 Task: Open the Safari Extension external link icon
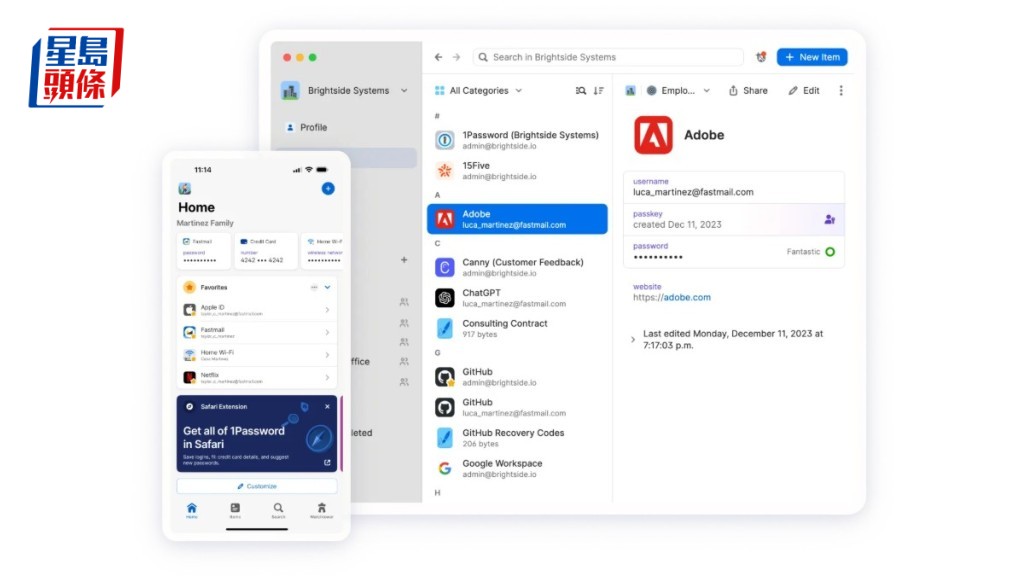[327, 462]
